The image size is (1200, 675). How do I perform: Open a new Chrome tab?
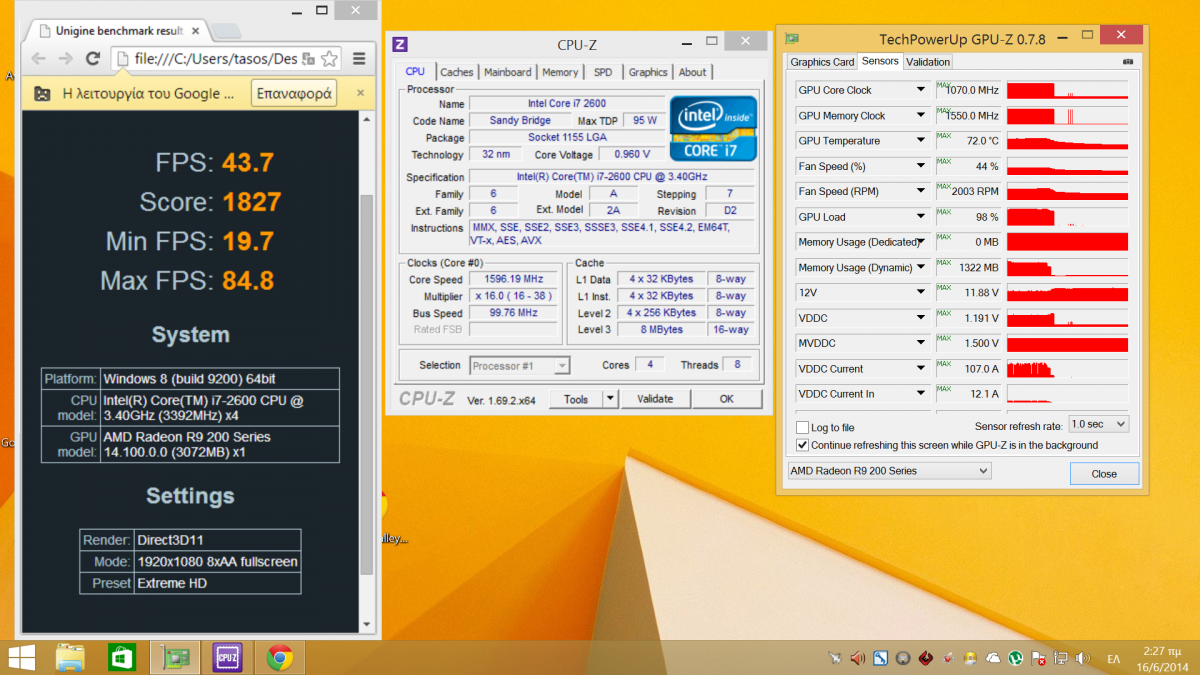point(227,31)
